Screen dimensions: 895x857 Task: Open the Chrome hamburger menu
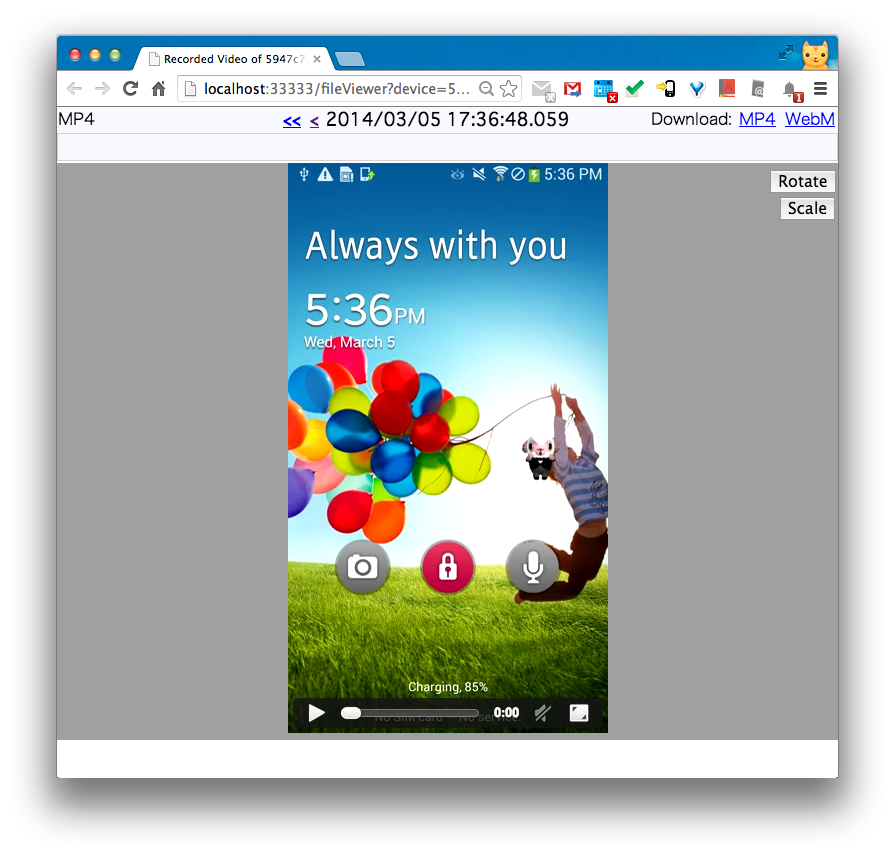click(820, 88)
